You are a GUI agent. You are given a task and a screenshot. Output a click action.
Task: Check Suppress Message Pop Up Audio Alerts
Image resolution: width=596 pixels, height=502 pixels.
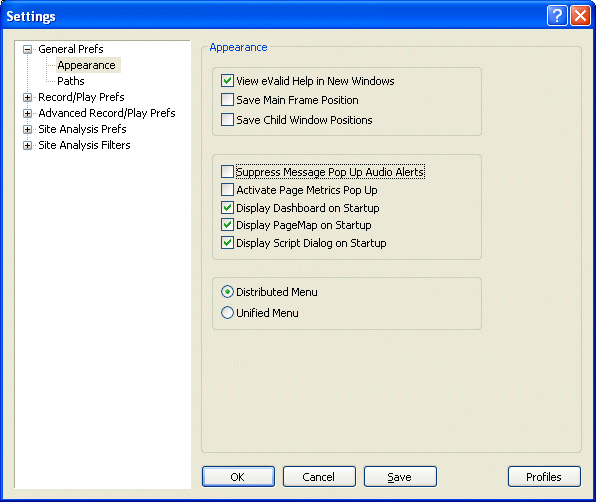(227, 171)
